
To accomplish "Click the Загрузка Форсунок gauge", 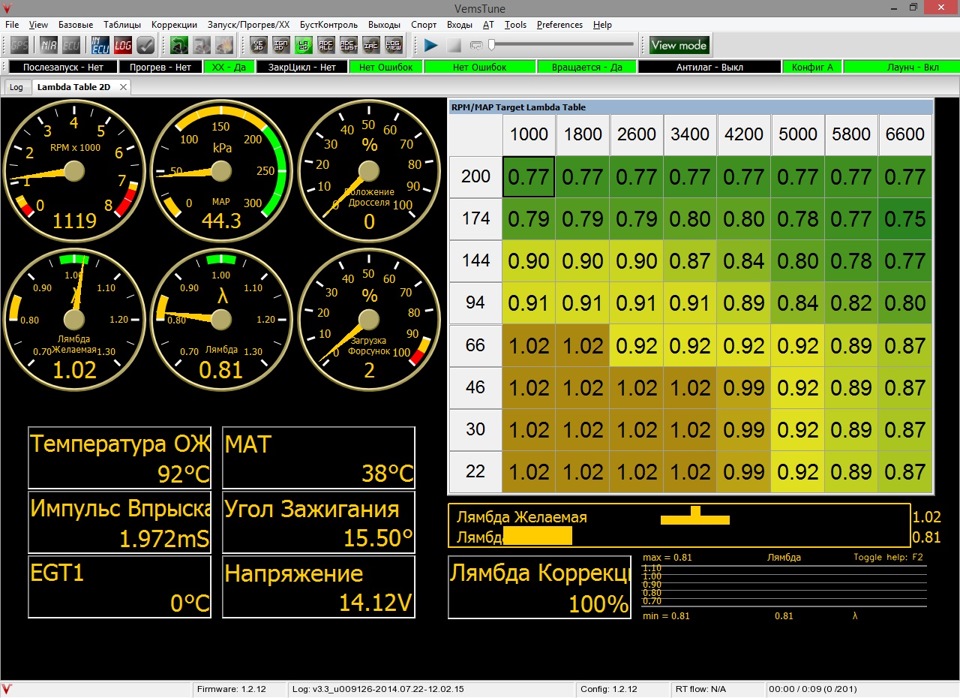I will tap(369, 319).
